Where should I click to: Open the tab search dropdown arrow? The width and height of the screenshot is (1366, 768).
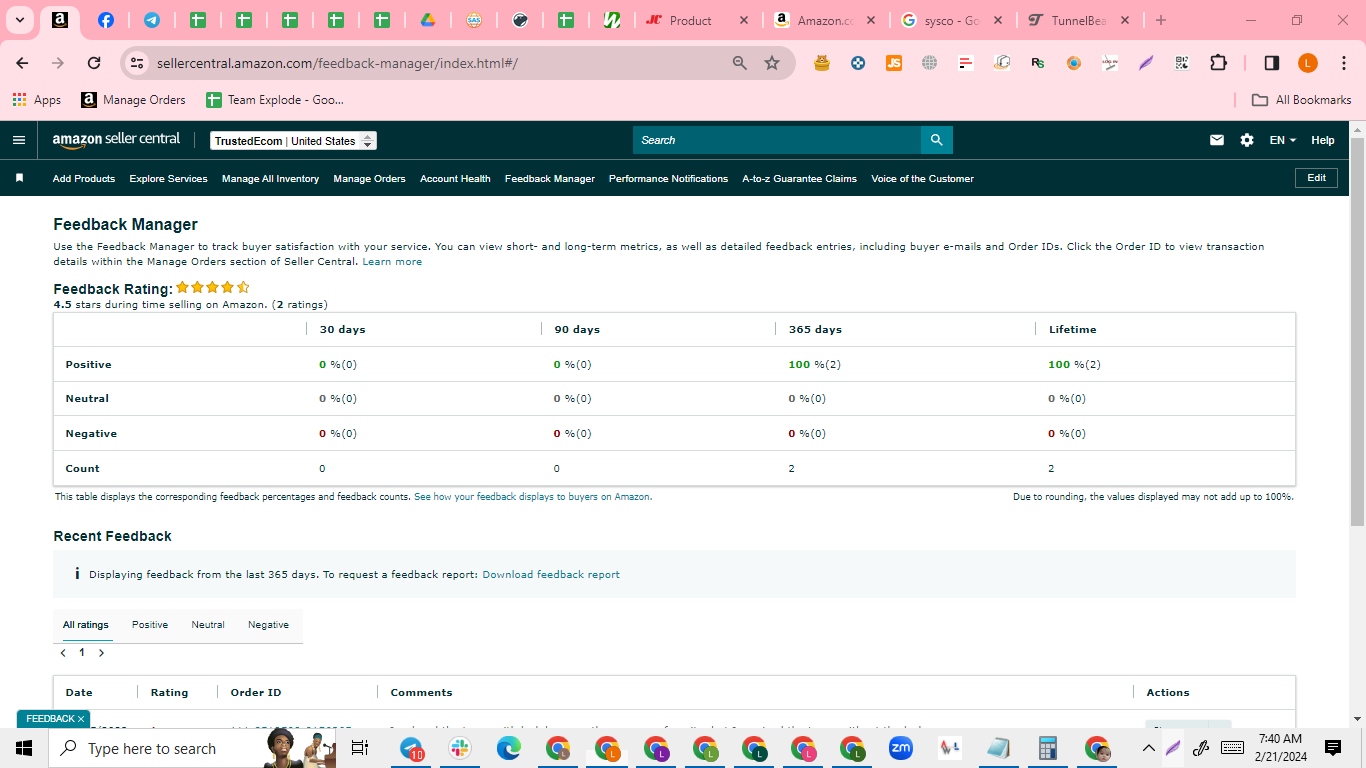tap(19, 20)
